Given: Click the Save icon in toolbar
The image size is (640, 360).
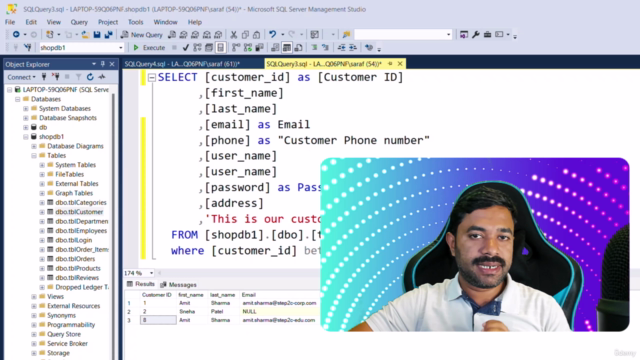Looking at the screenshot, I should tap(97, 35).
